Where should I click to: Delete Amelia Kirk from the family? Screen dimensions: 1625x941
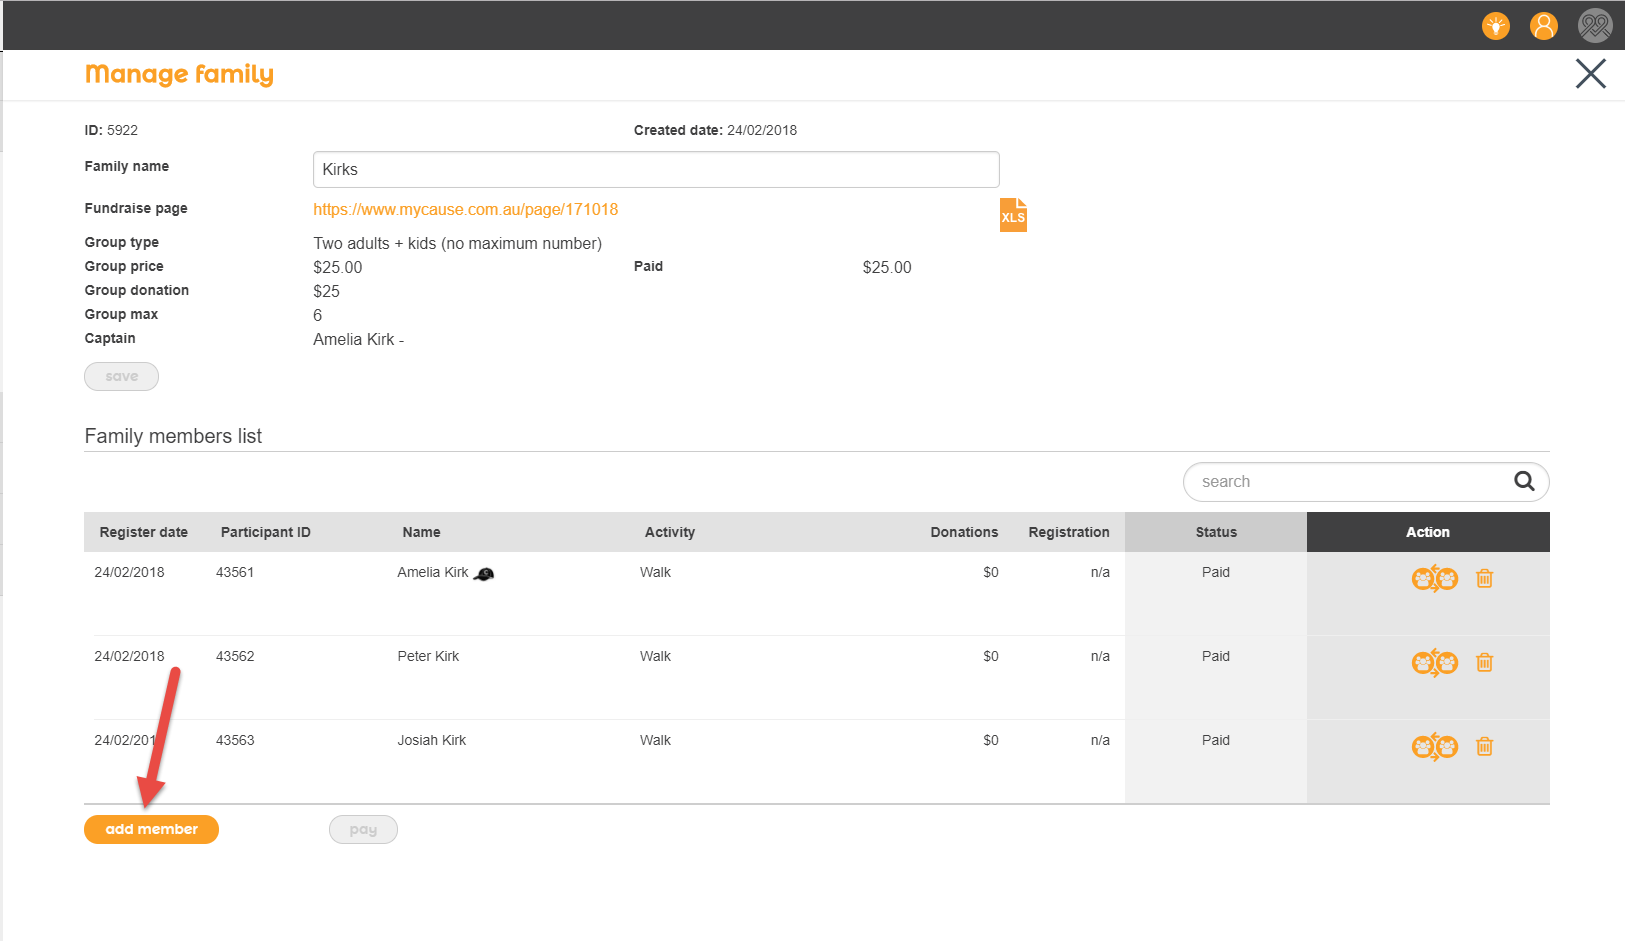tap(1484, 578)
